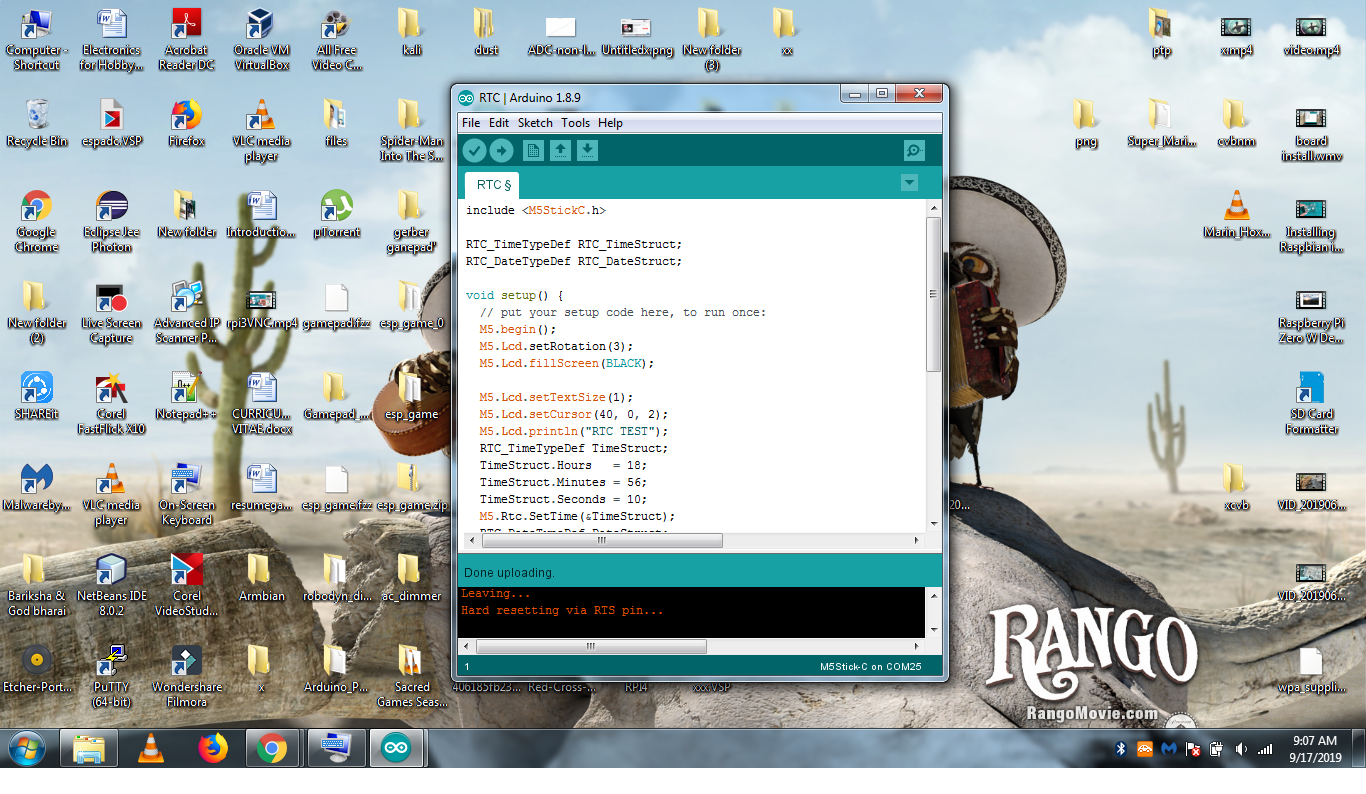Create a new sketch with New icon
The image size is (1366, 794).
(x=534, y=150)
